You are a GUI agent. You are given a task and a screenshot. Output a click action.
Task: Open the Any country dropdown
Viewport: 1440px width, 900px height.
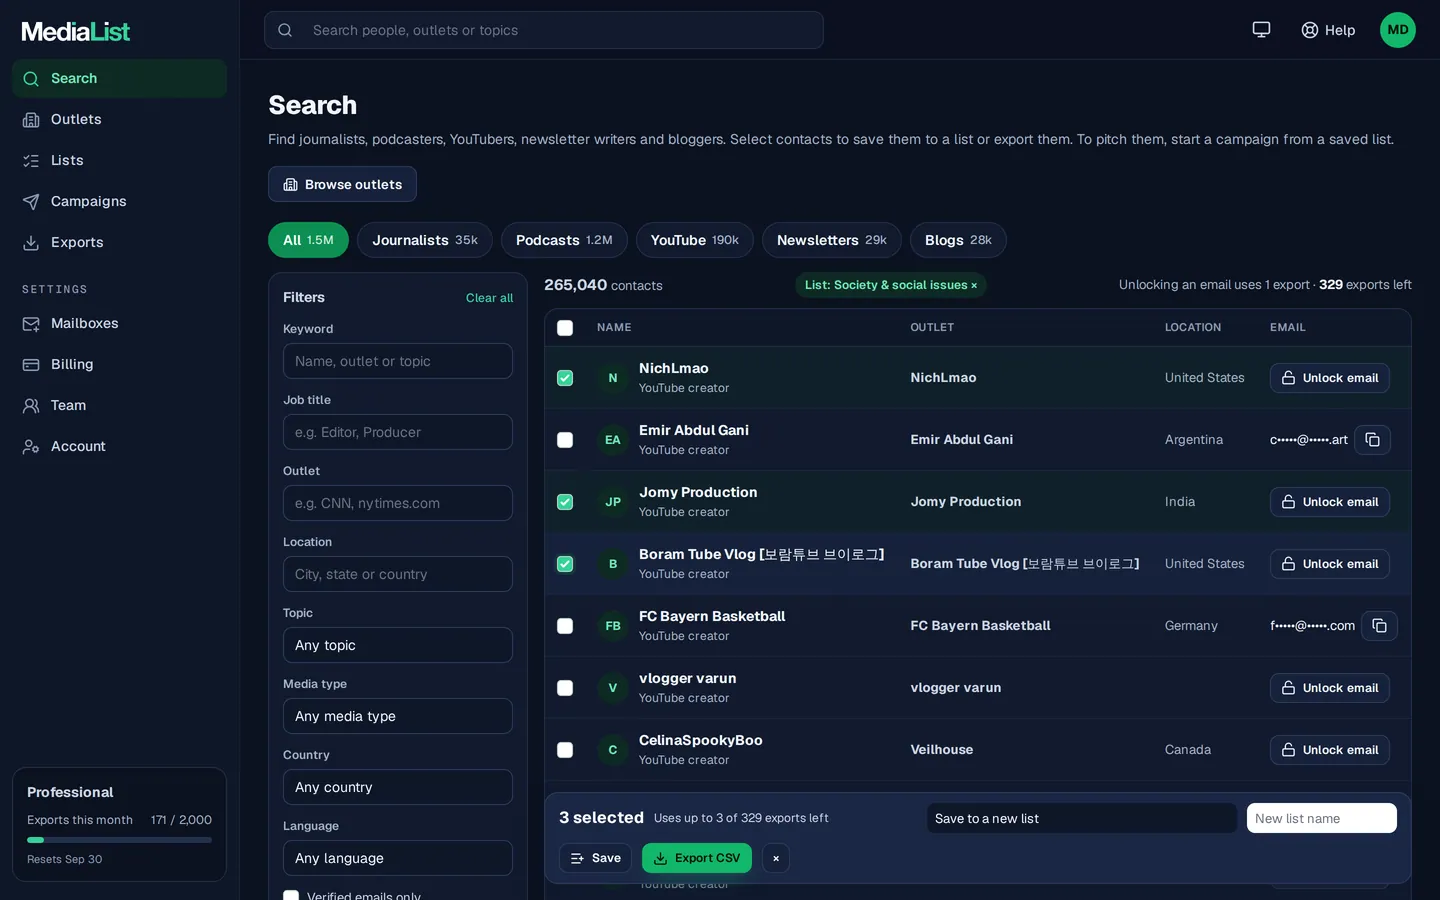398,787
